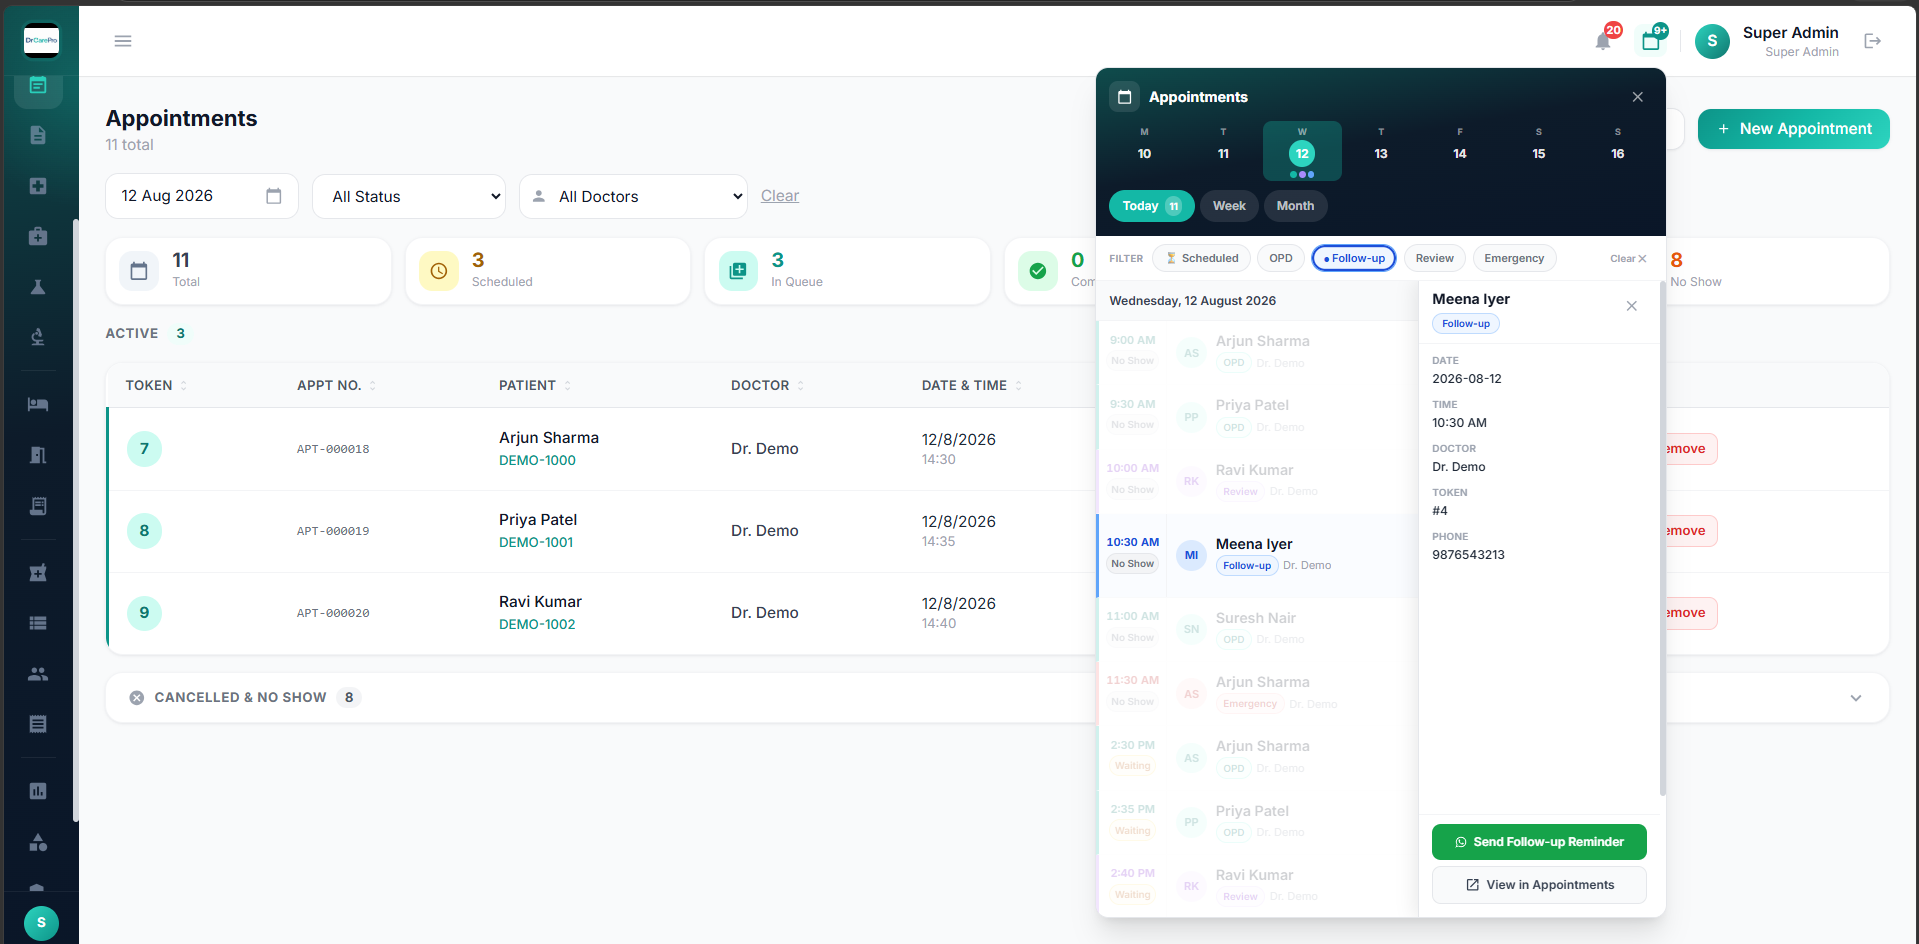Click the DrCarePro logo
Viewport: 1919px width, 944px height.
[x=41, y=41]
